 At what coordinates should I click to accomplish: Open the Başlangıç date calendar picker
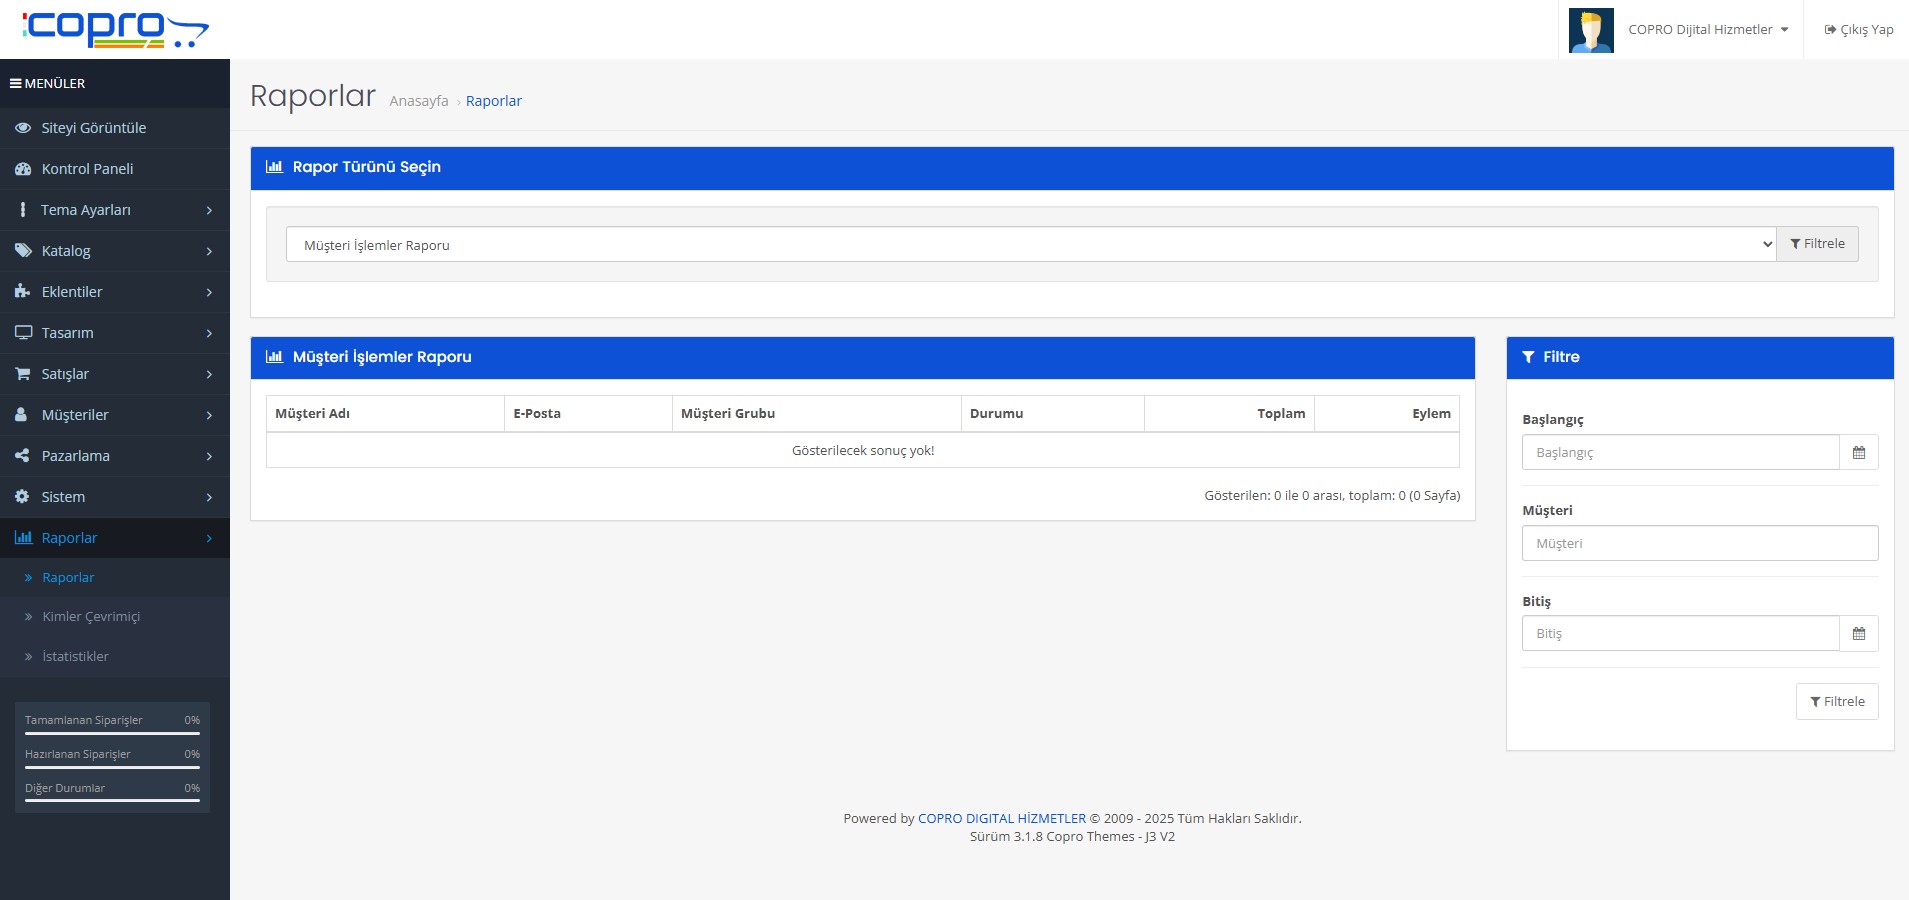pyautogui.click(x=1858, y=453)
